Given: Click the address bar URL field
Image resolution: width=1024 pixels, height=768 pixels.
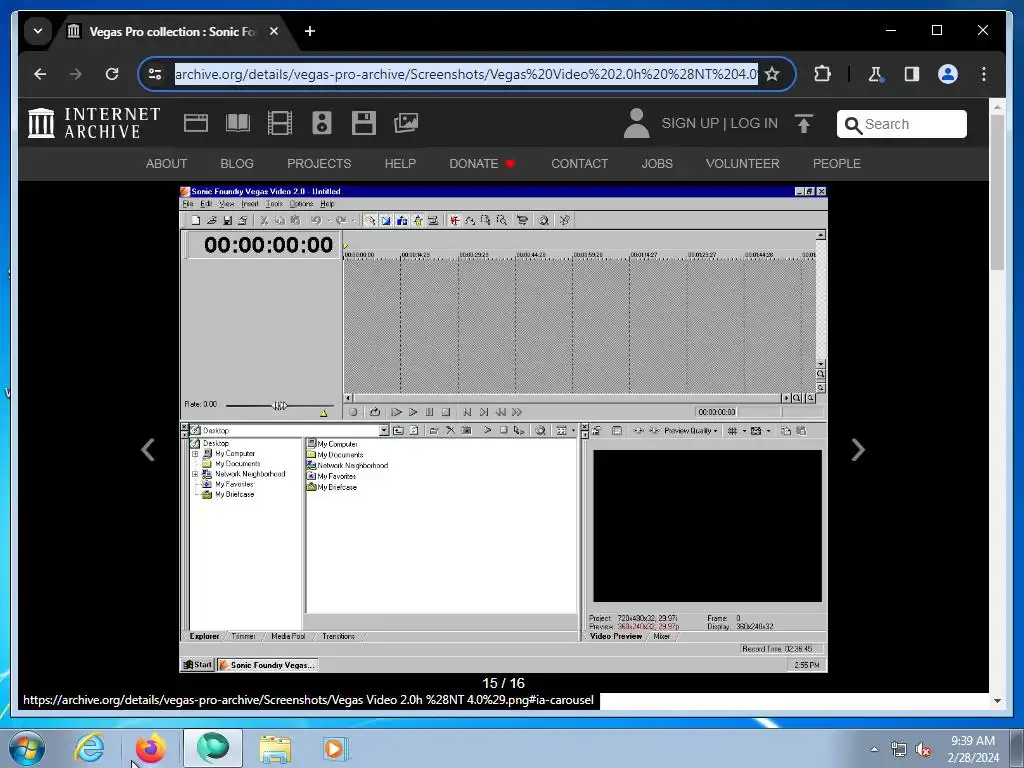Looking at the screenshot, I should coord(466,74).
